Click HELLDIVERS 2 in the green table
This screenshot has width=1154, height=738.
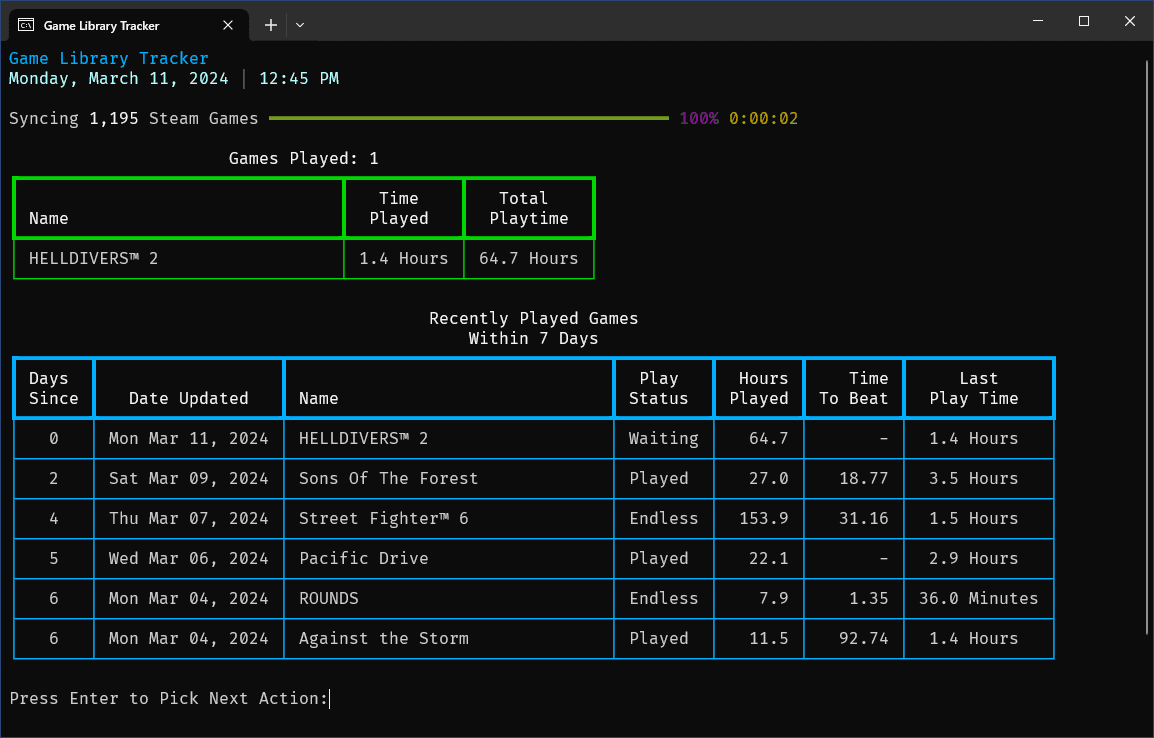coord(93,258)
